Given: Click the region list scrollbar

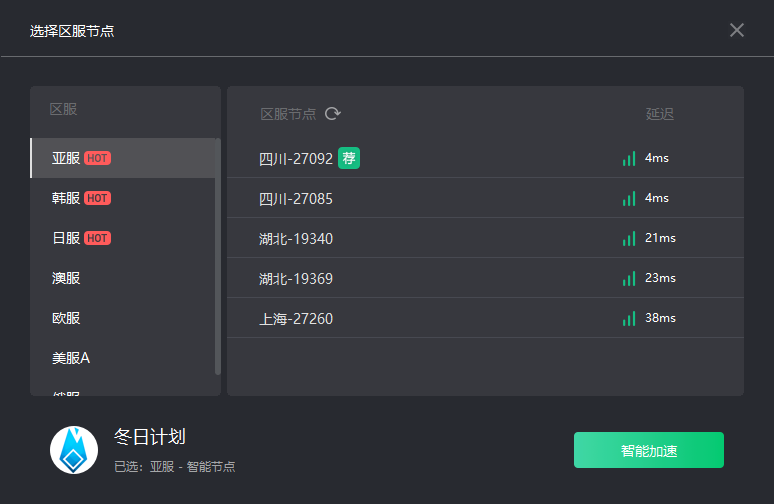Looking at the screenshot, I should point(218,255).
